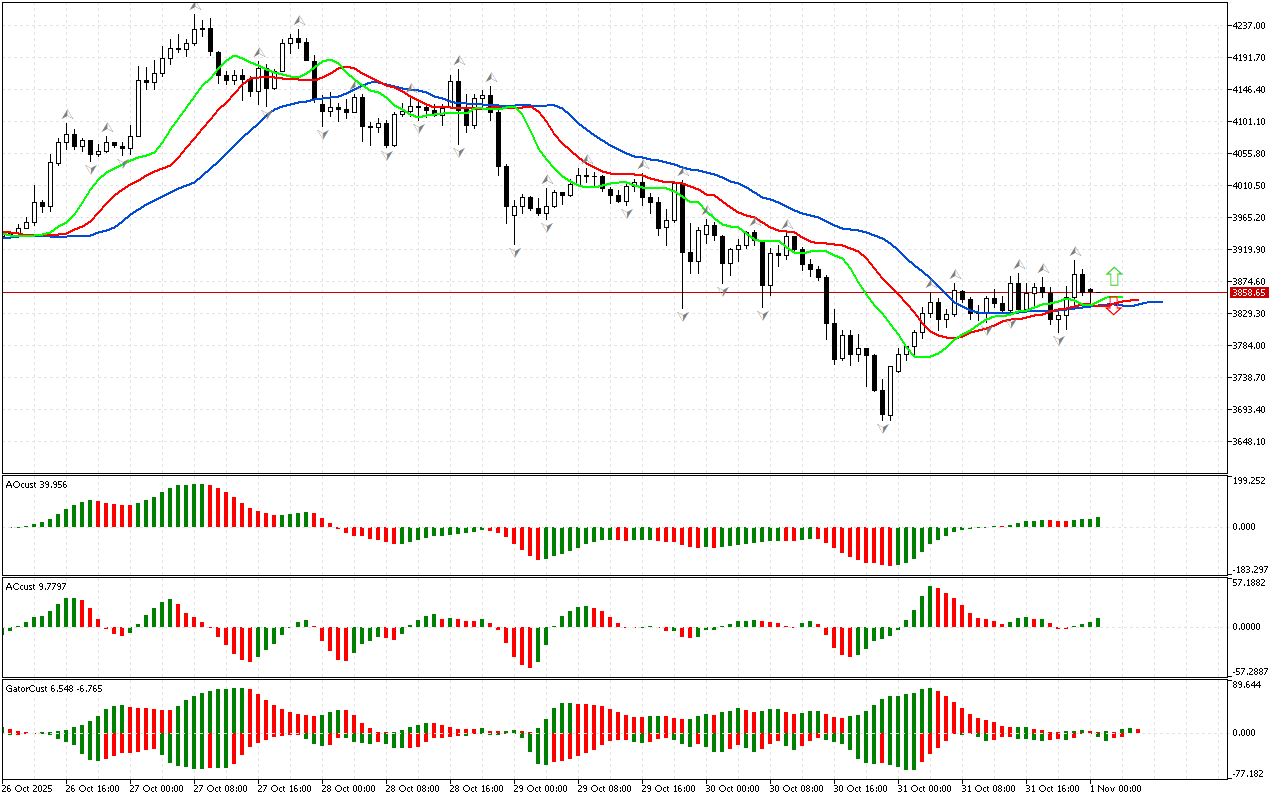Select the fractal arrow above the highest candle
This screenshot has height=800, width=1280.
pos(196,7)
